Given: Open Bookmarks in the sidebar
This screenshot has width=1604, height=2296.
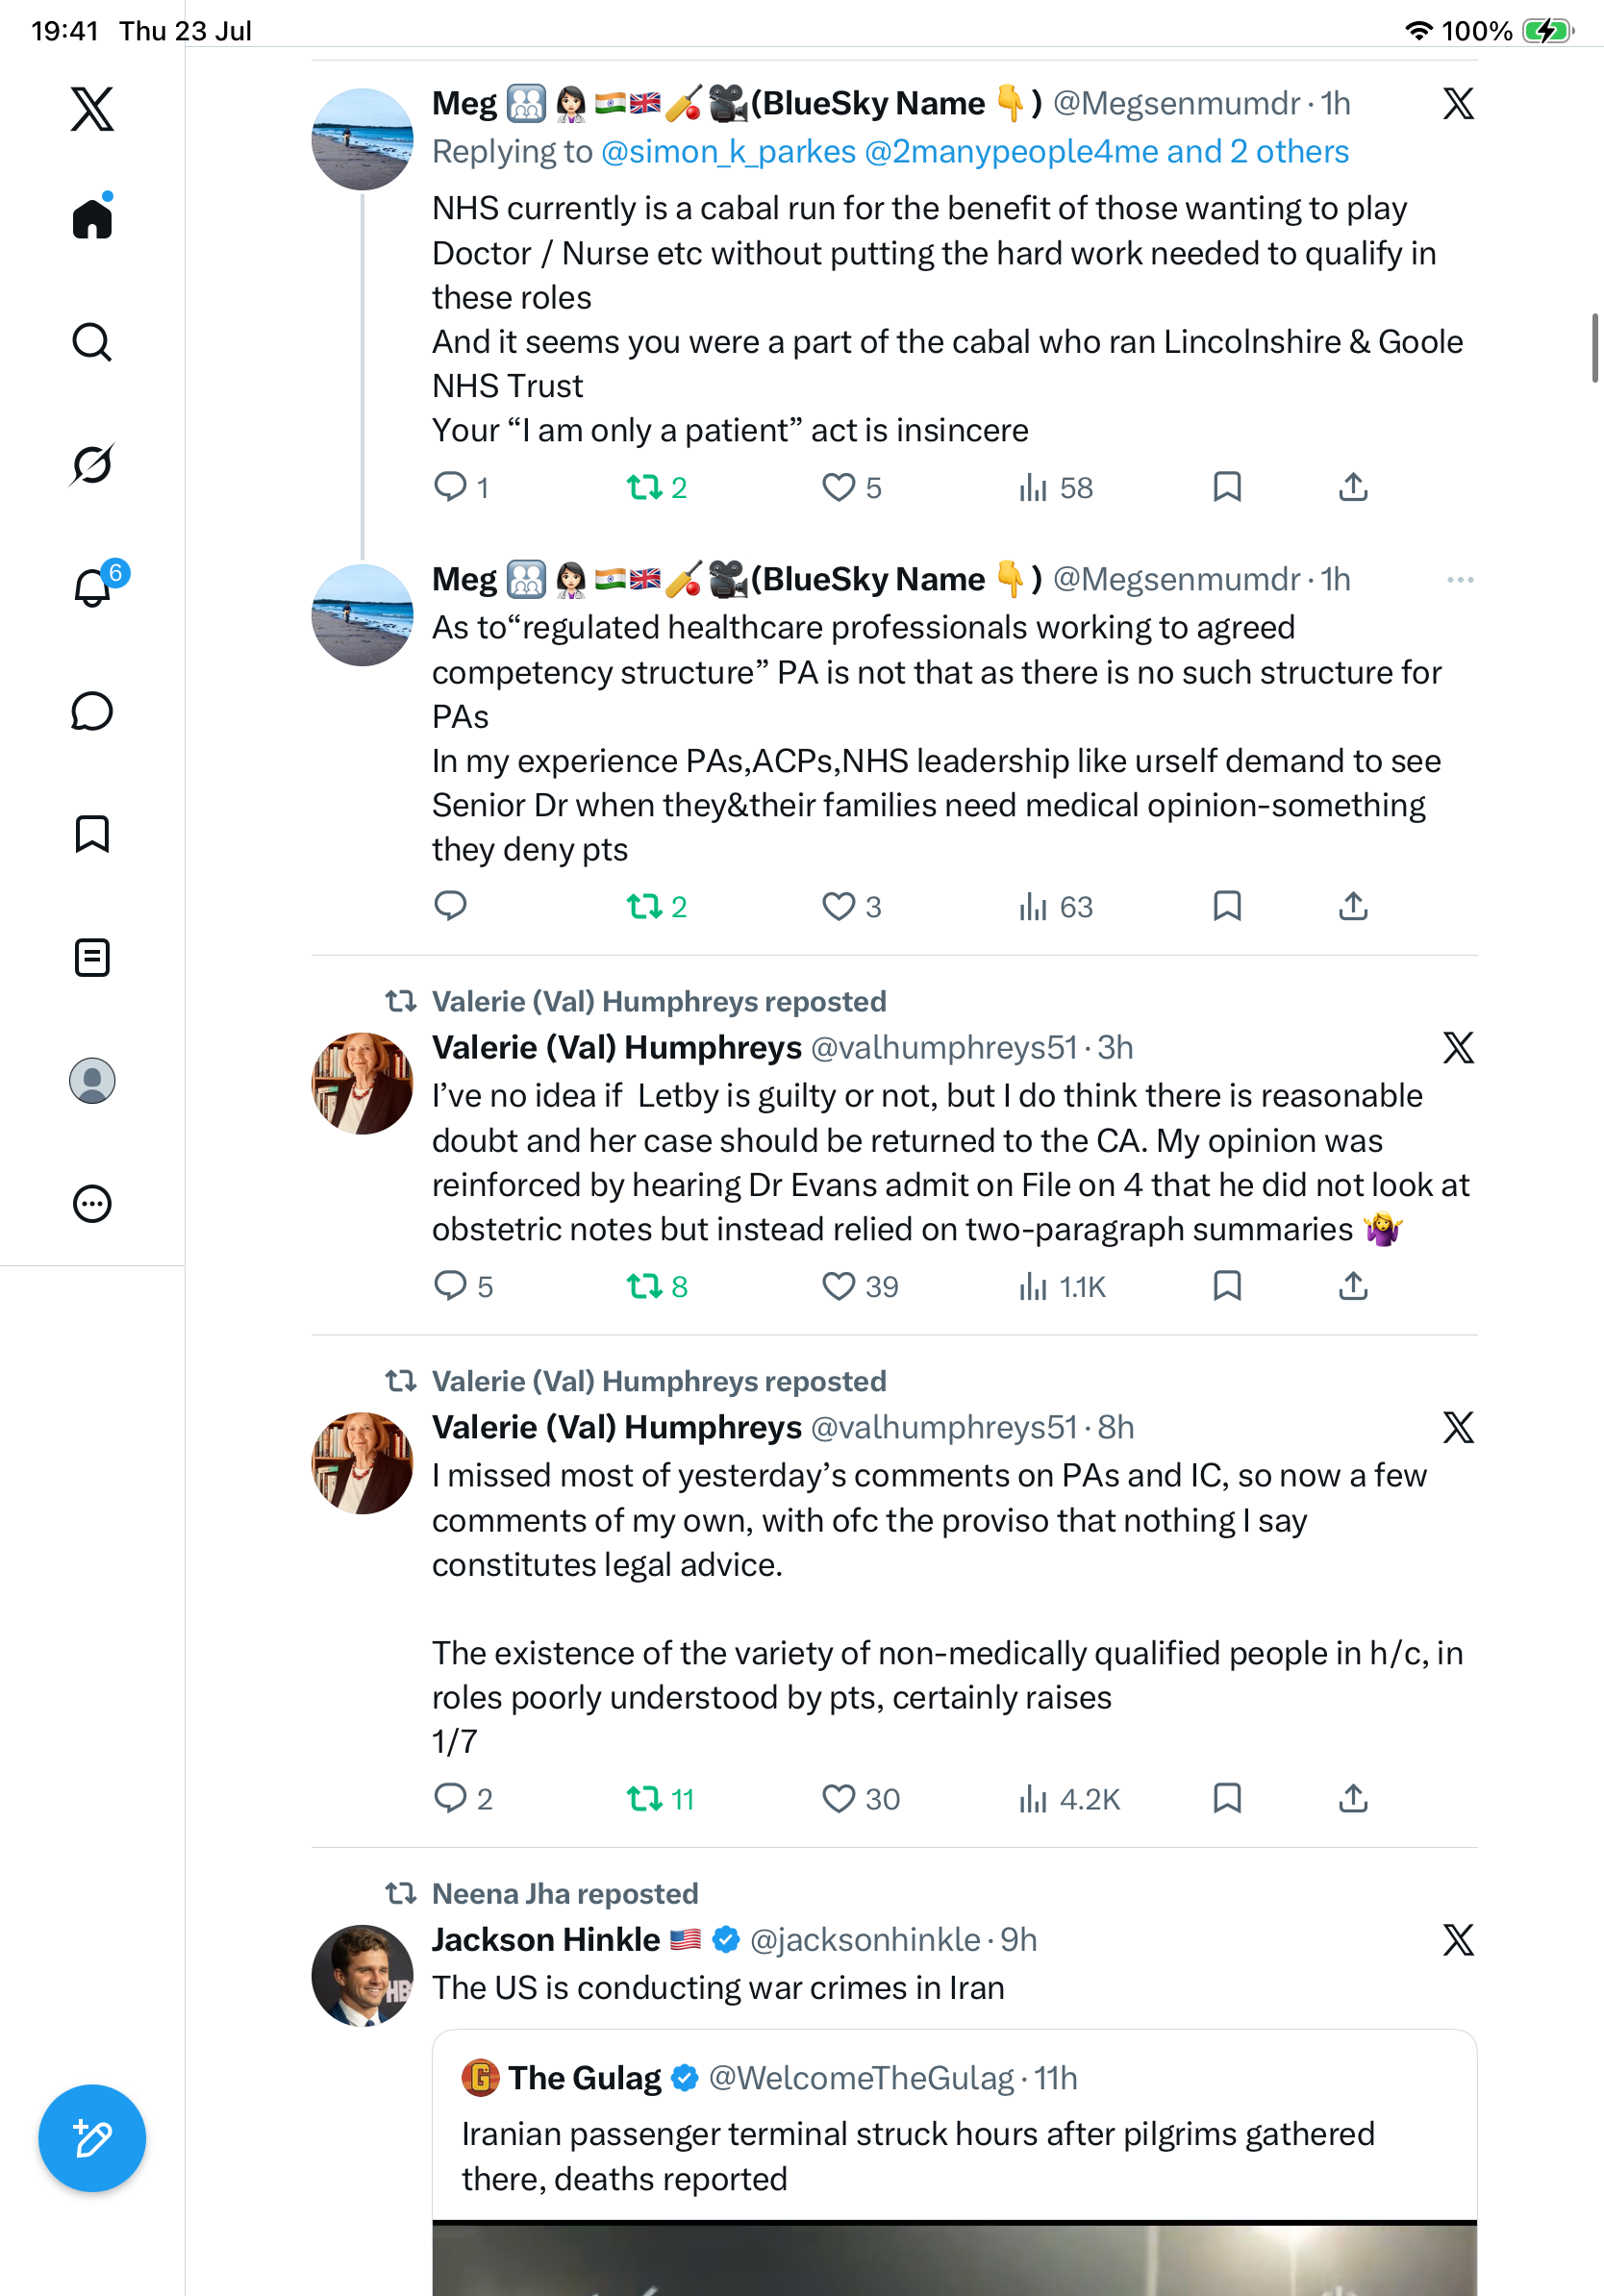Looking at the screenshot, I should pyautogui.click(x=92, y=834).
